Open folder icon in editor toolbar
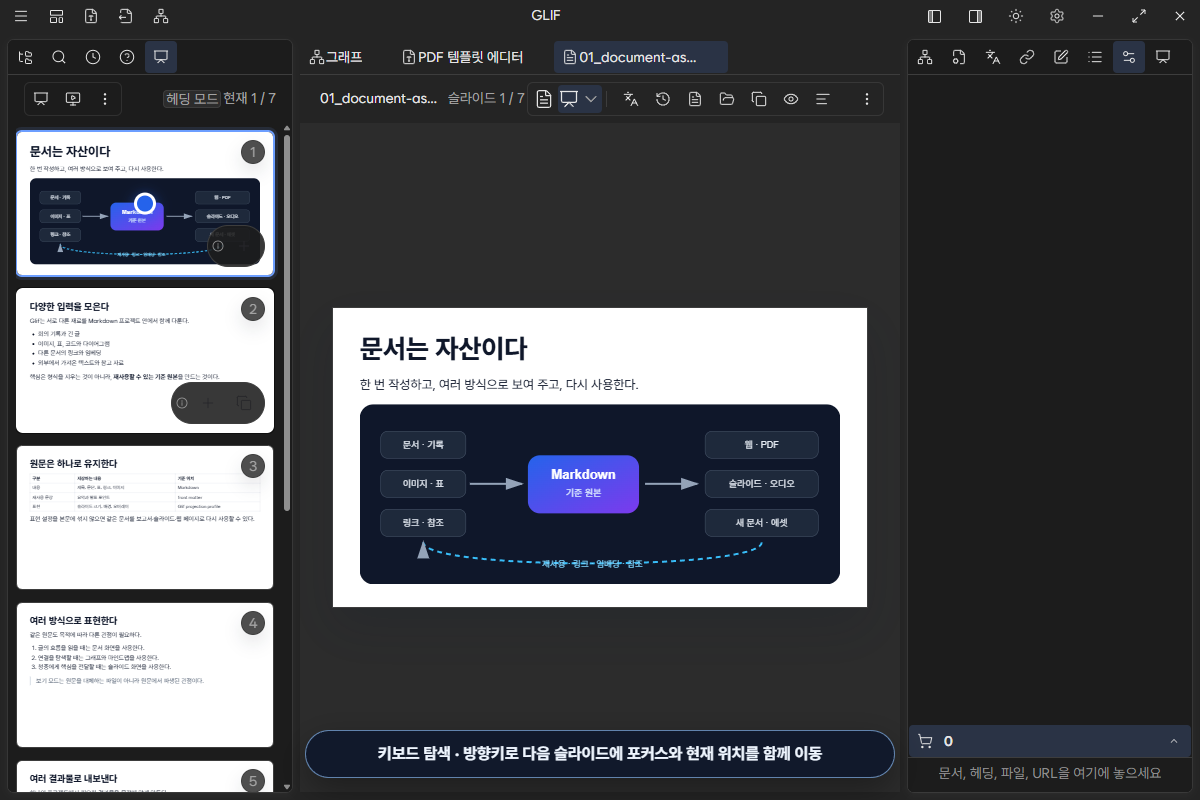 pos(727,99)
